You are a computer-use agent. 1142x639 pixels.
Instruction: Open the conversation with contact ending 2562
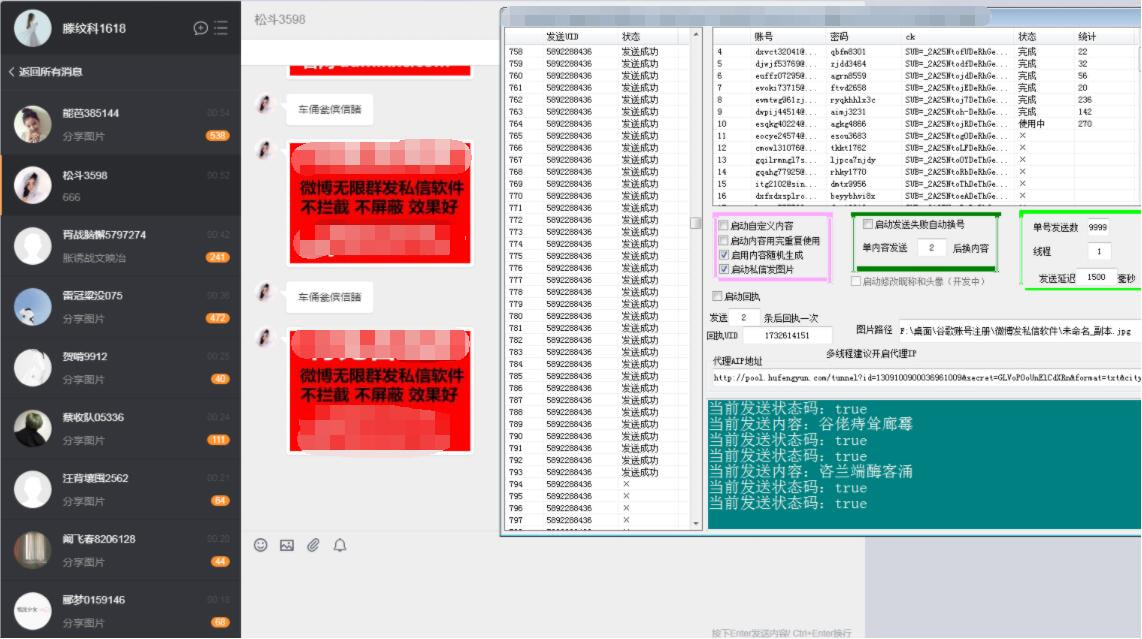[121, 489]
